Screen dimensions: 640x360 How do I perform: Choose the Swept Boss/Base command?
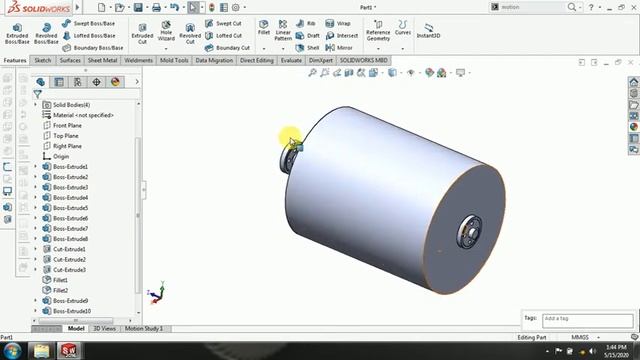[89, 24]
